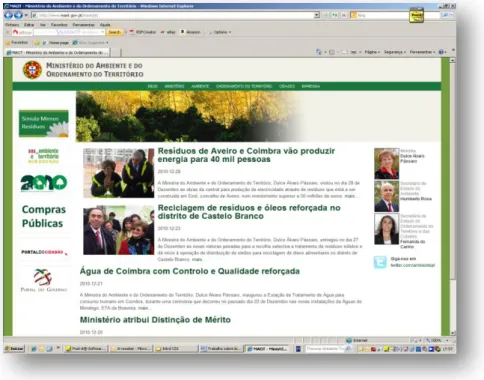Stop loading with the red X icon
484x380 pixels.
click(x=344, y=15)
